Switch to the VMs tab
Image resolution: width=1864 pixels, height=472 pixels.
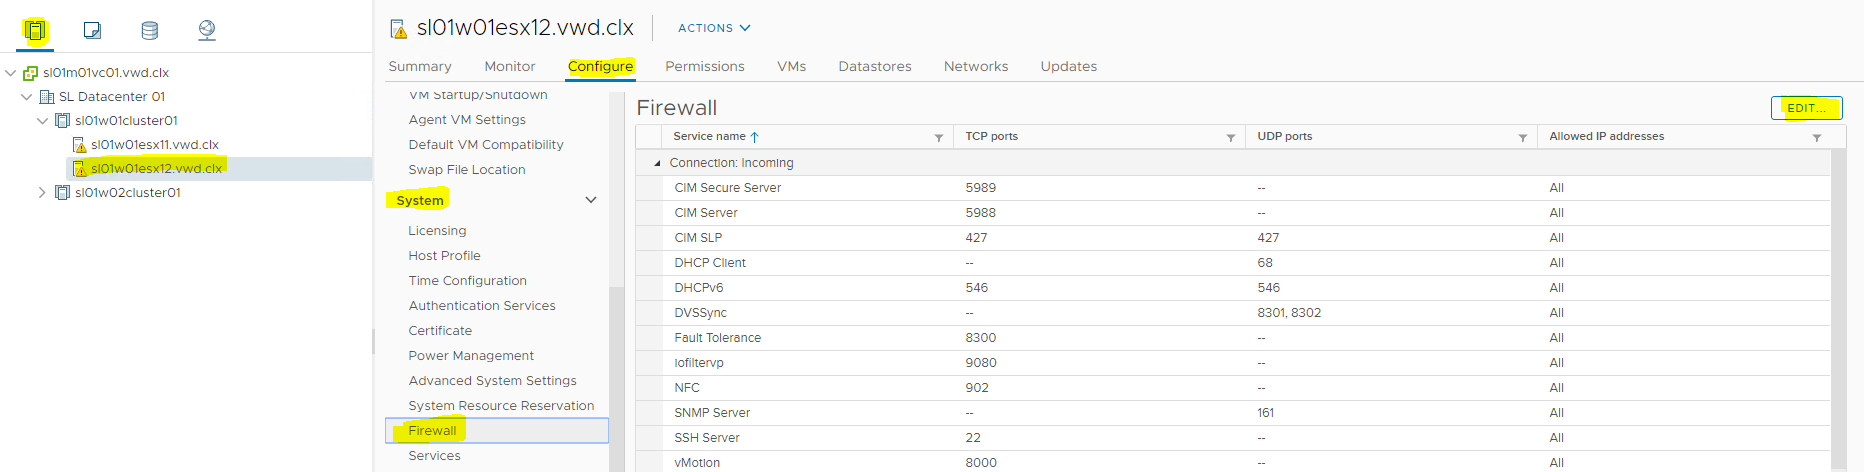click(x=792, y=66)
